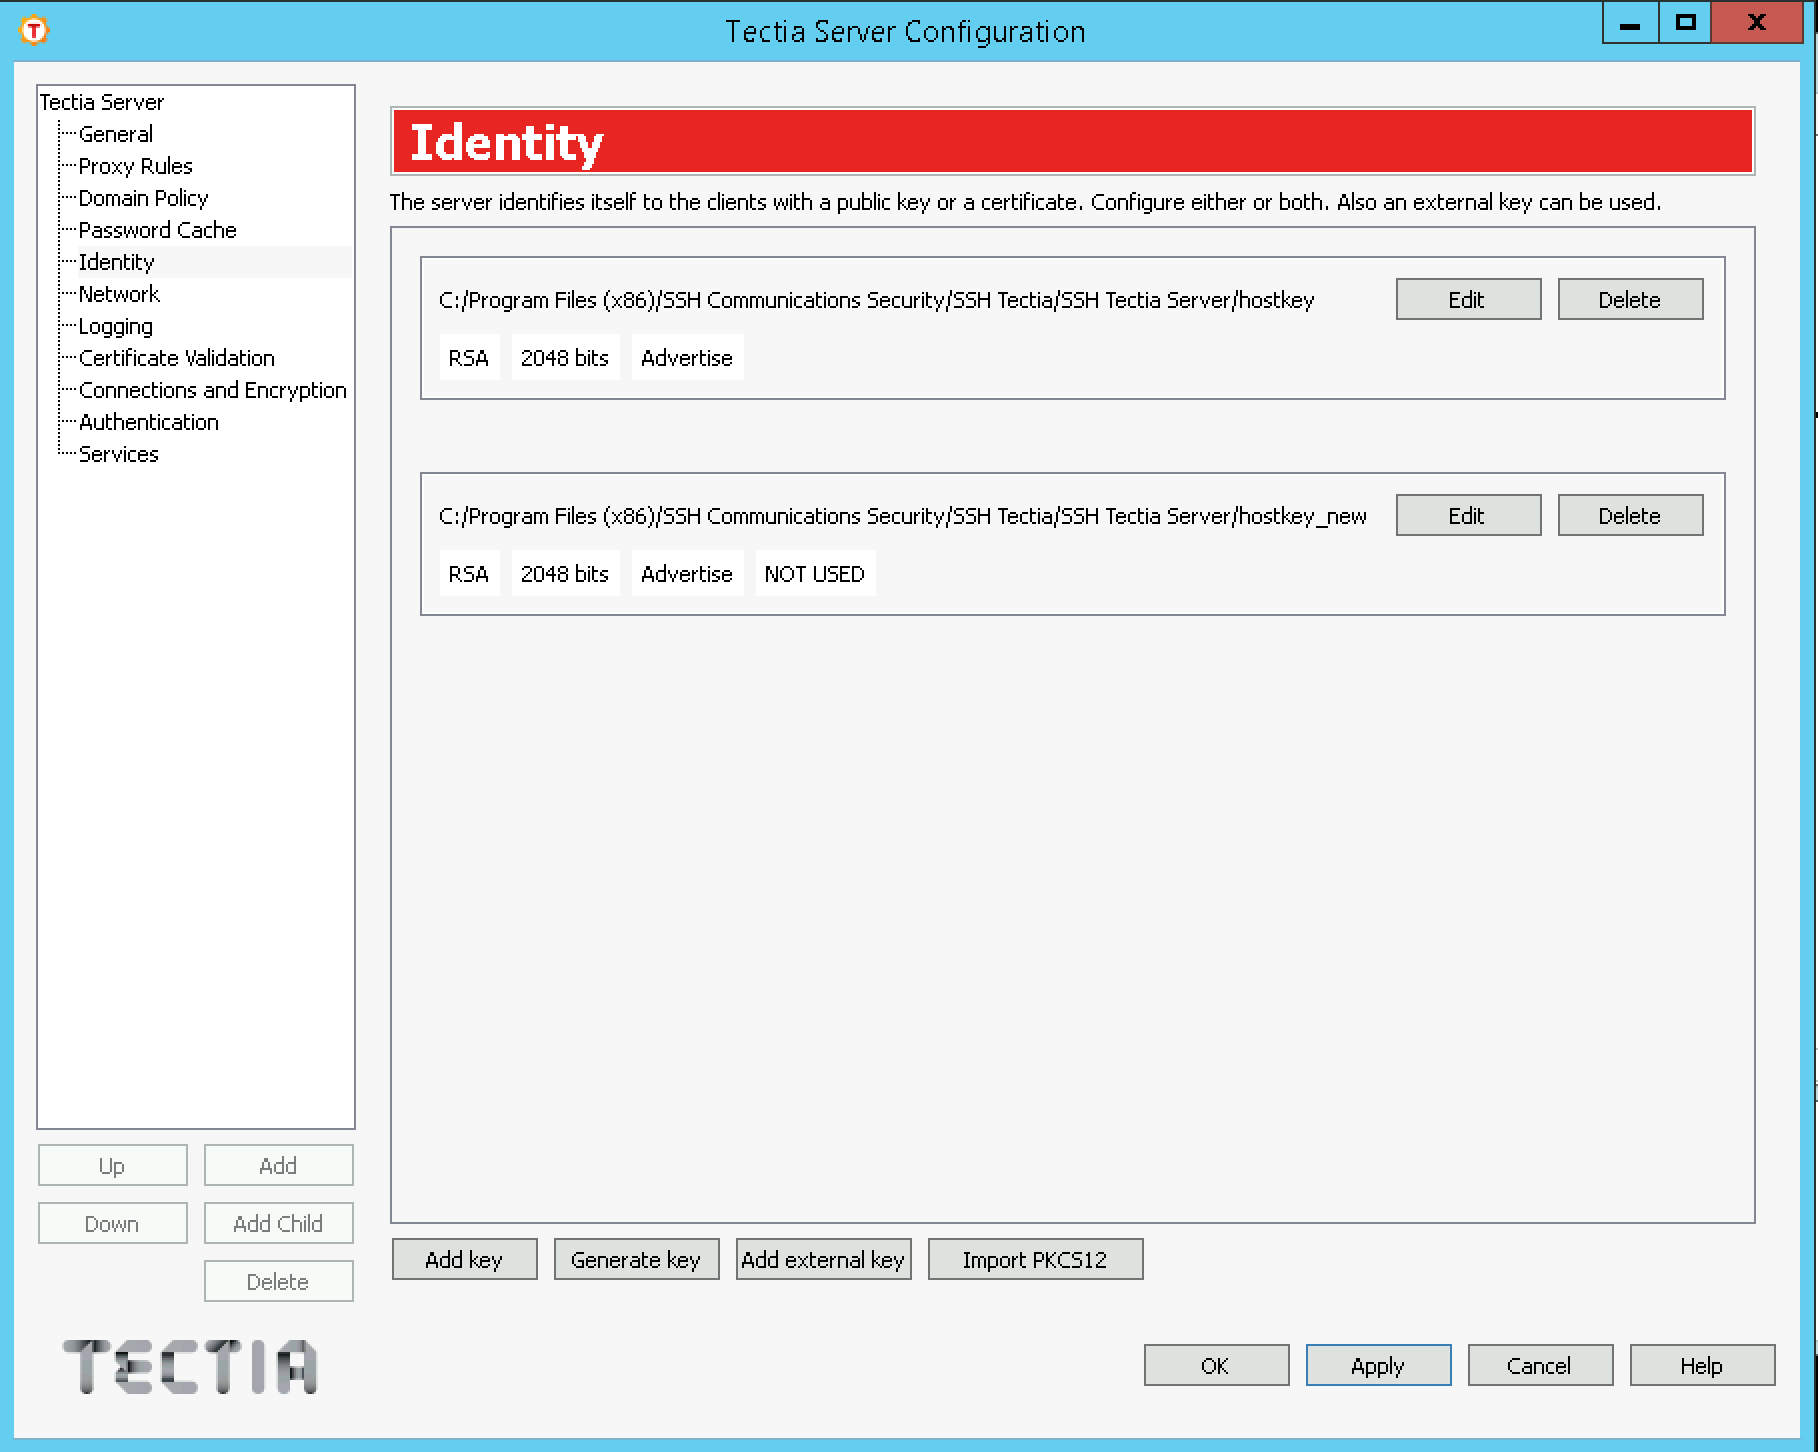Toggle Advertise for the hostkey entry
1818x1452 pixels.
pos(687,357)
